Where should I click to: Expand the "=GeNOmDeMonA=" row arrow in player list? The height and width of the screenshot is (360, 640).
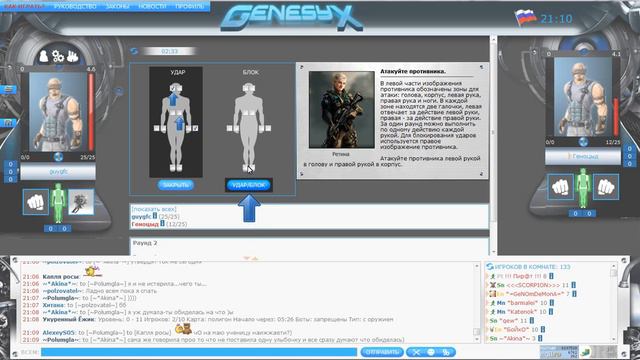tap(486, 294)
